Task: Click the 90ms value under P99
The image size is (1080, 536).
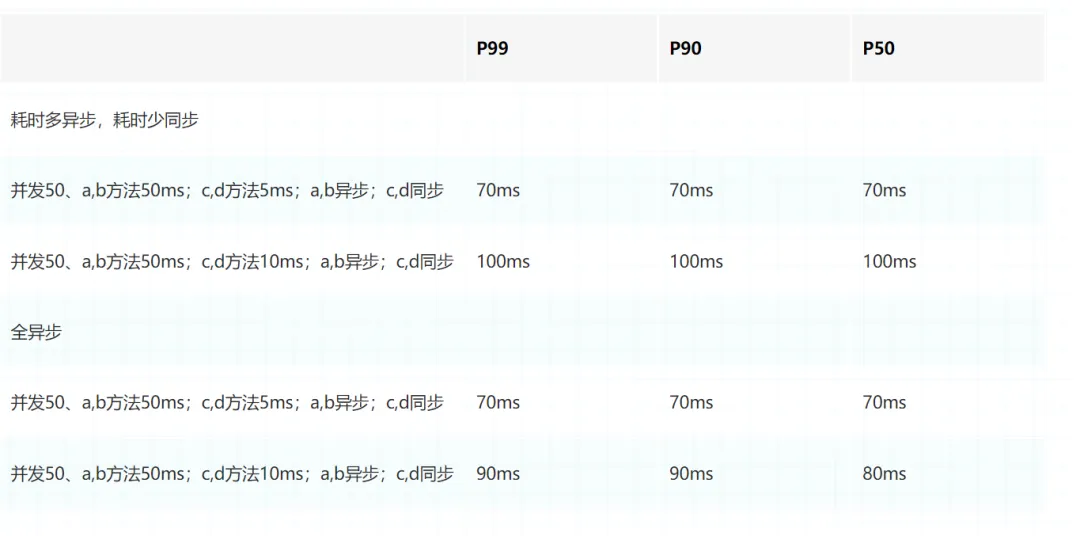Action: 498,474
